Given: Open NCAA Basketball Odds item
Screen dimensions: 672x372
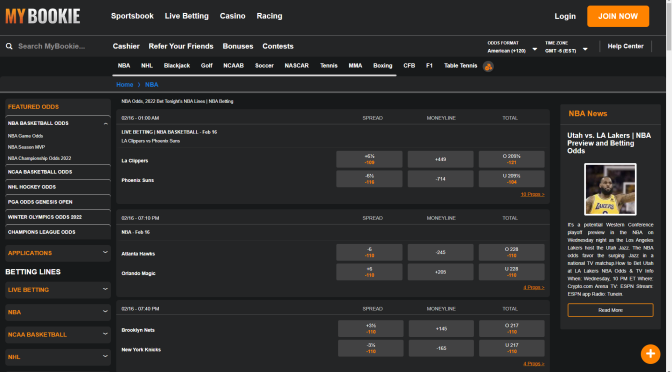Looking at the screenshot, I should click(58, 172).
